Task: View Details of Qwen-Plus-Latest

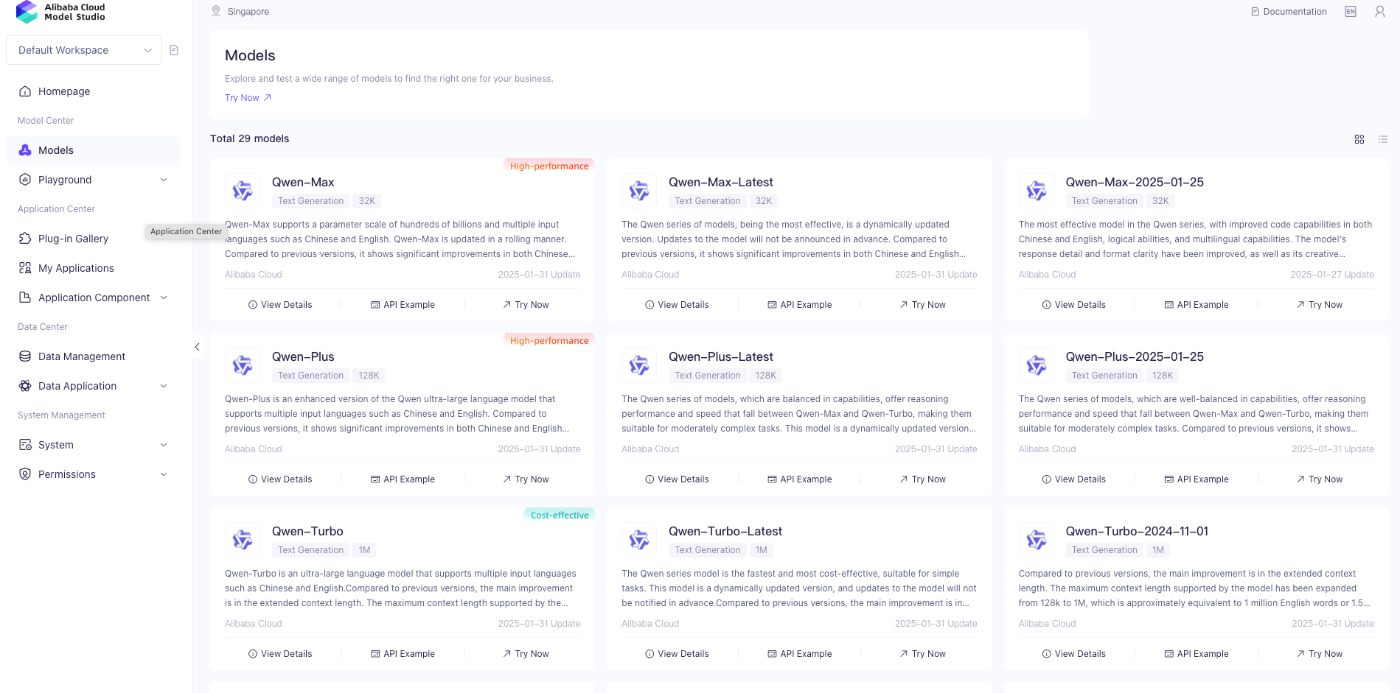Action: pyautogui.click(x=677, y=479)
